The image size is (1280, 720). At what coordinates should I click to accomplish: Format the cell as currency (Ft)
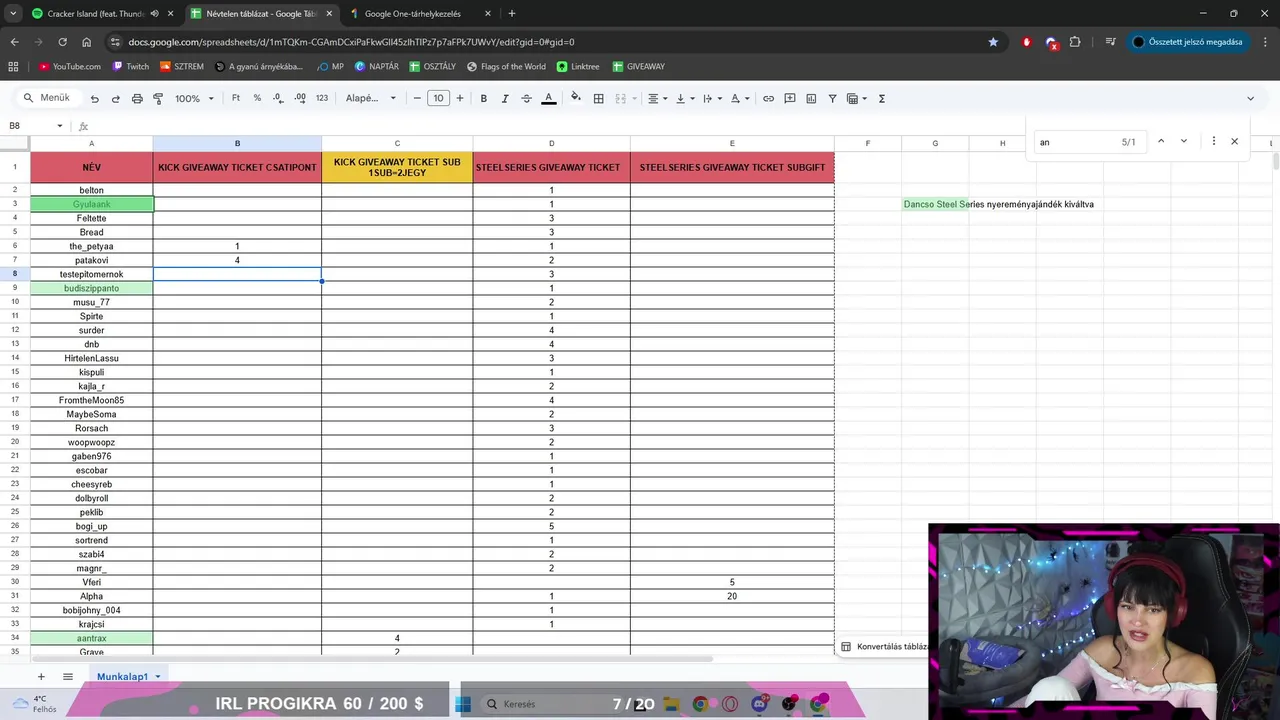click(x=236, y=98)
